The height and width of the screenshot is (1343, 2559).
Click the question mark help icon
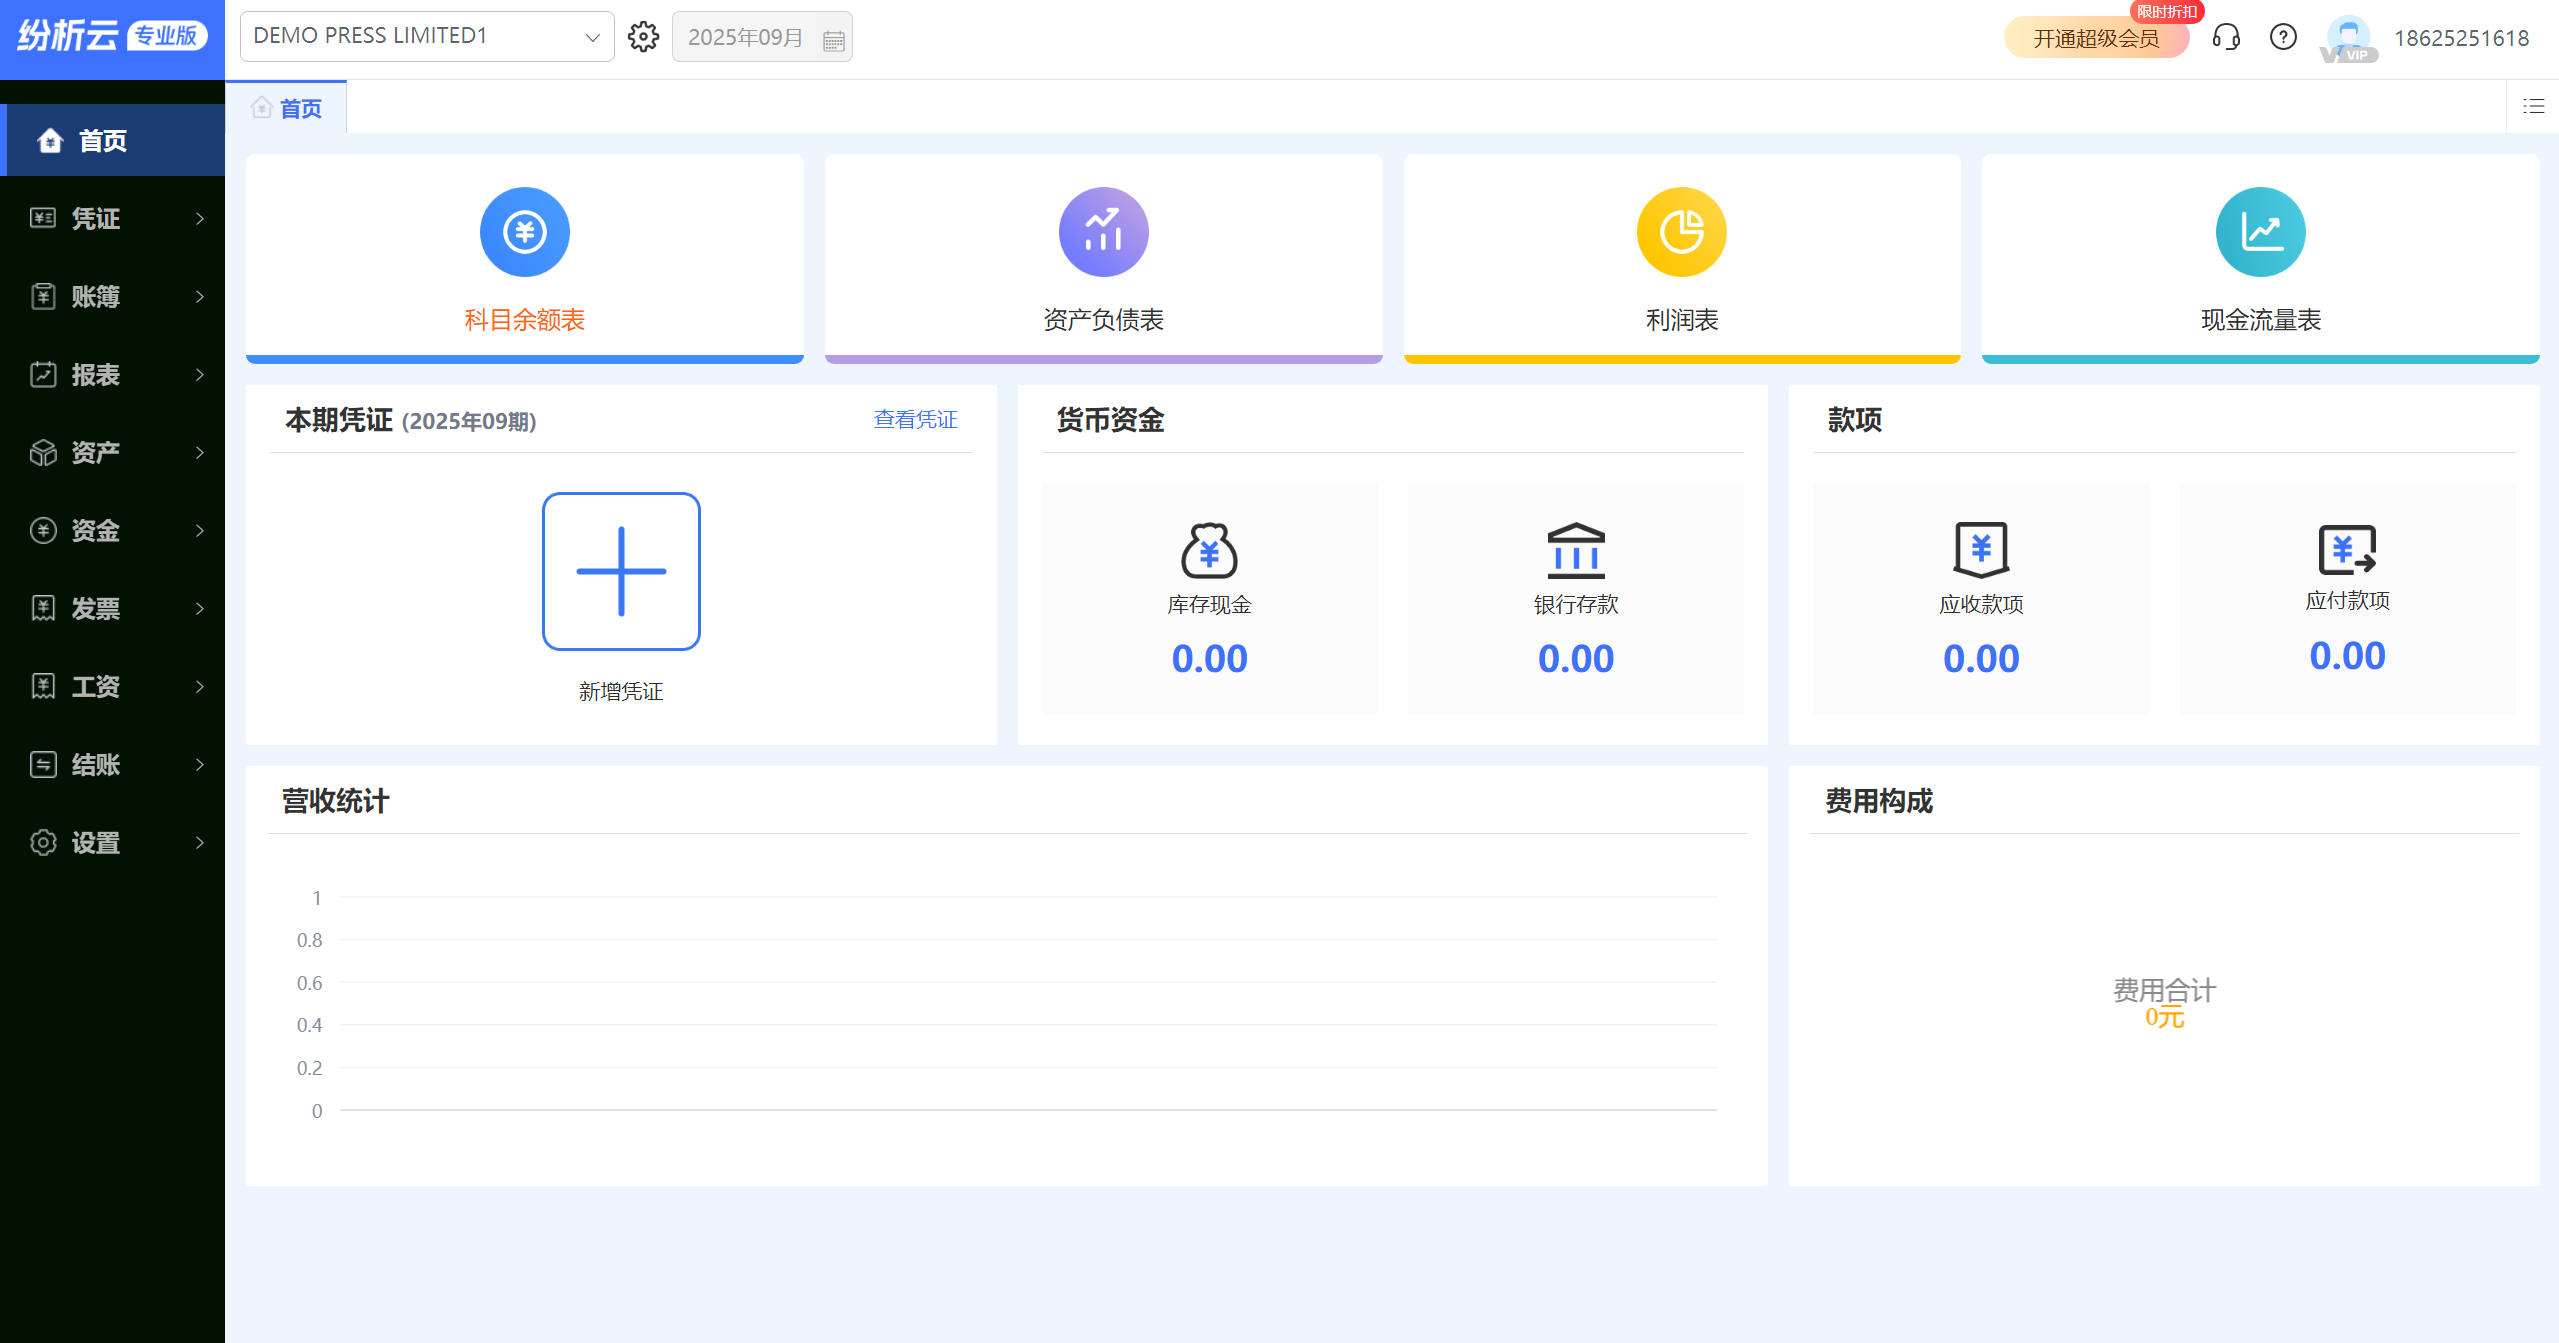[2282, 37]
